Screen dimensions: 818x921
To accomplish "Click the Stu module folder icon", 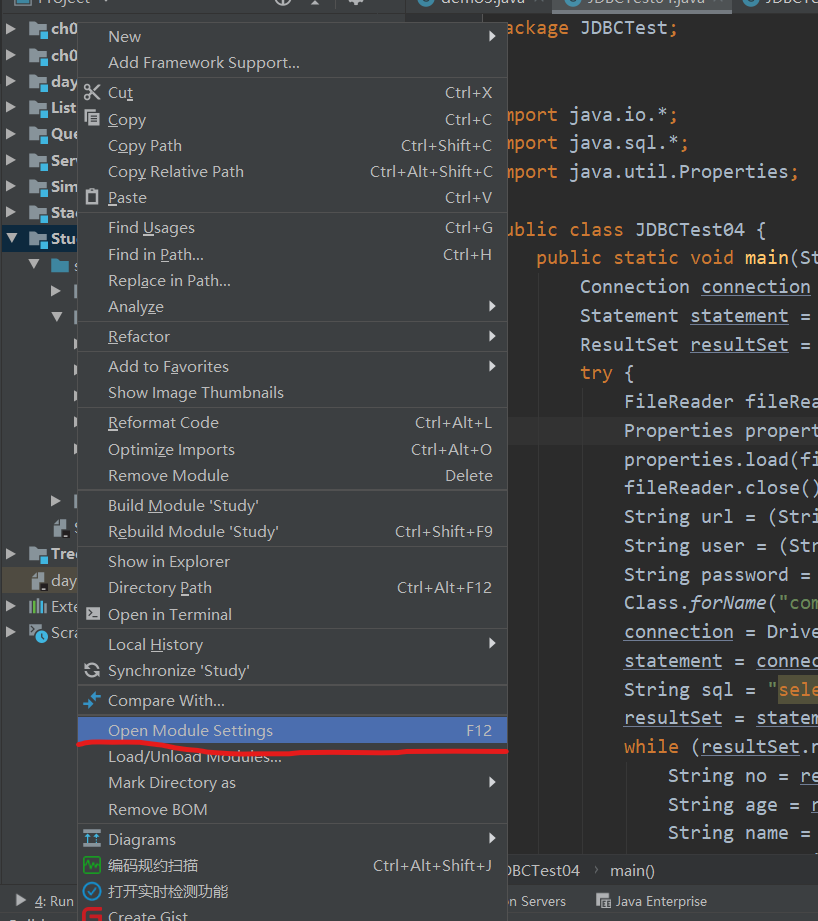I will [x=38, y=239].
